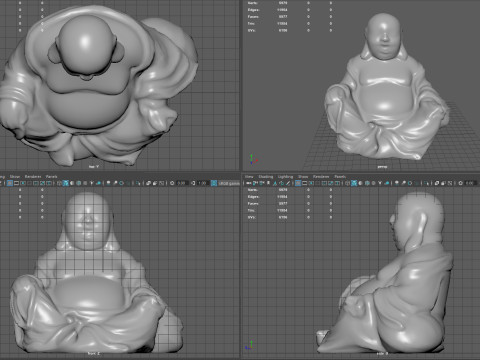The height and width of the screenshot is (360, 480).
Task: Toggle Shadows icon in front view toolbar
Action: point(98,183)
